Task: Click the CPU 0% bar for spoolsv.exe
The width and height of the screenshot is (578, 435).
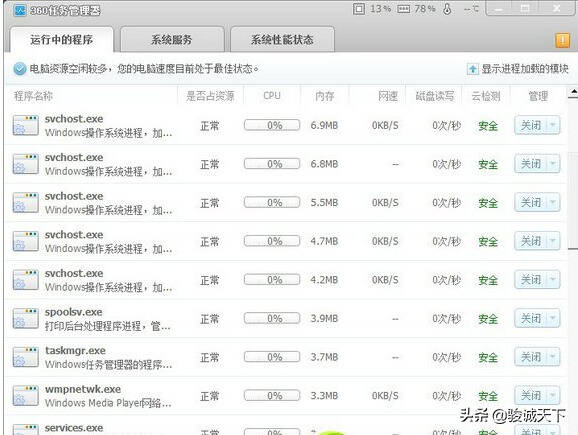Action: tap(272, 318)
